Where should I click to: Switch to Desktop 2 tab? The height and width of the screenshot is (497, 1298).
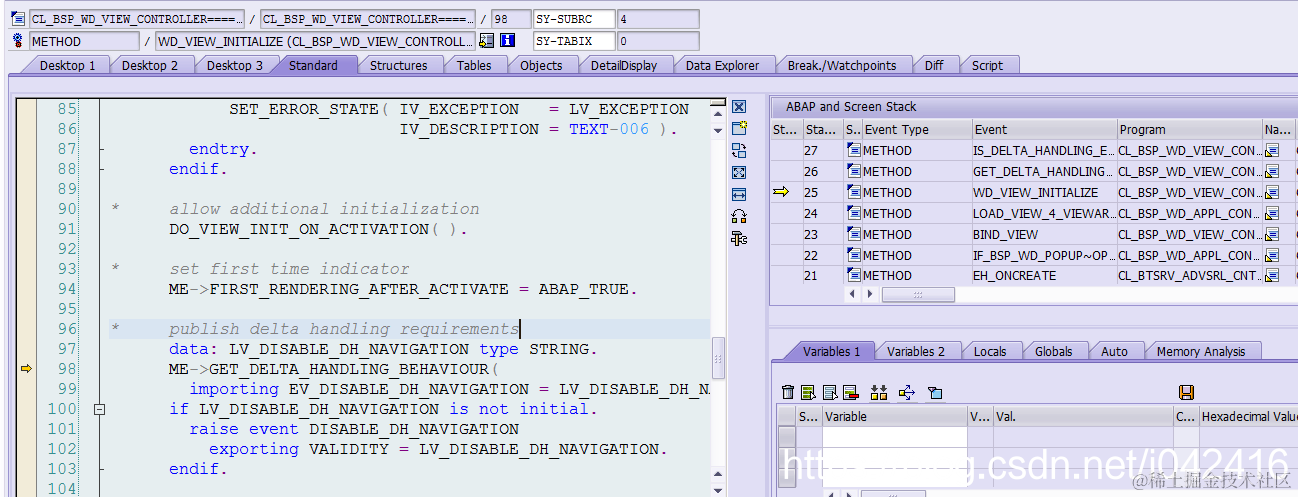pos(150,65)
